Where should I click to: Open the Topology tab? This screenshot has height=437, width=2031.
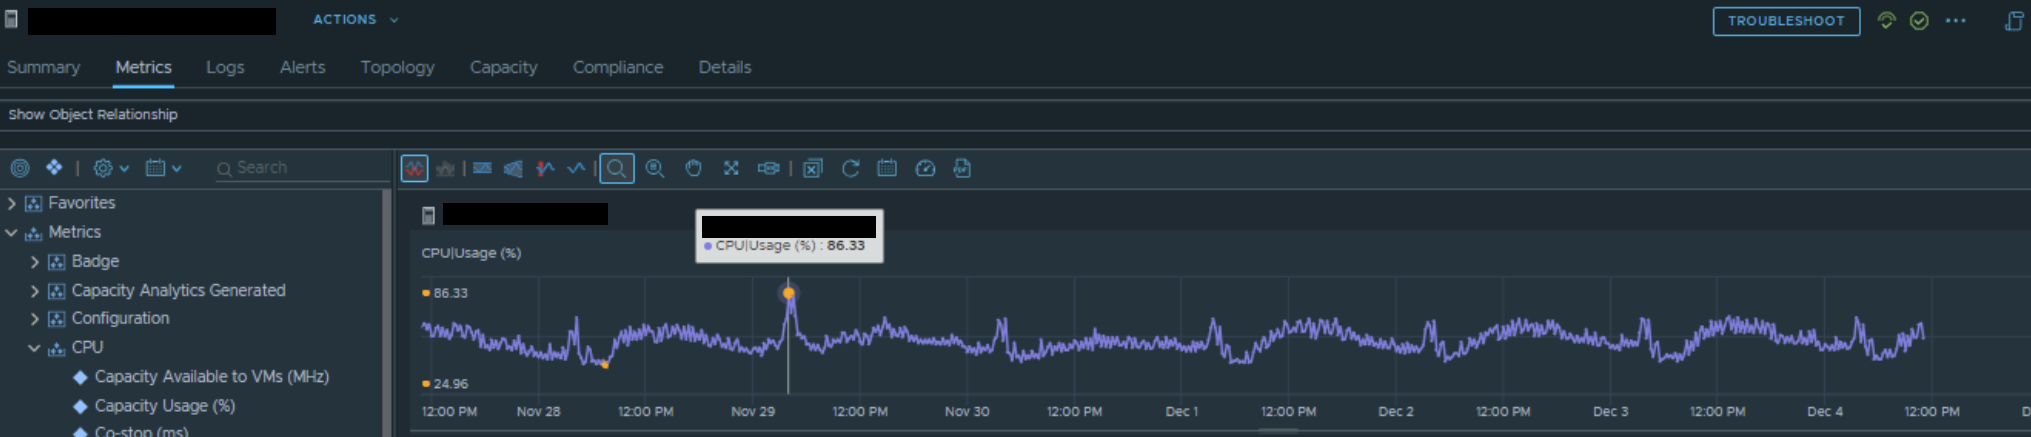pyautogui.click(x=397, y=67)
